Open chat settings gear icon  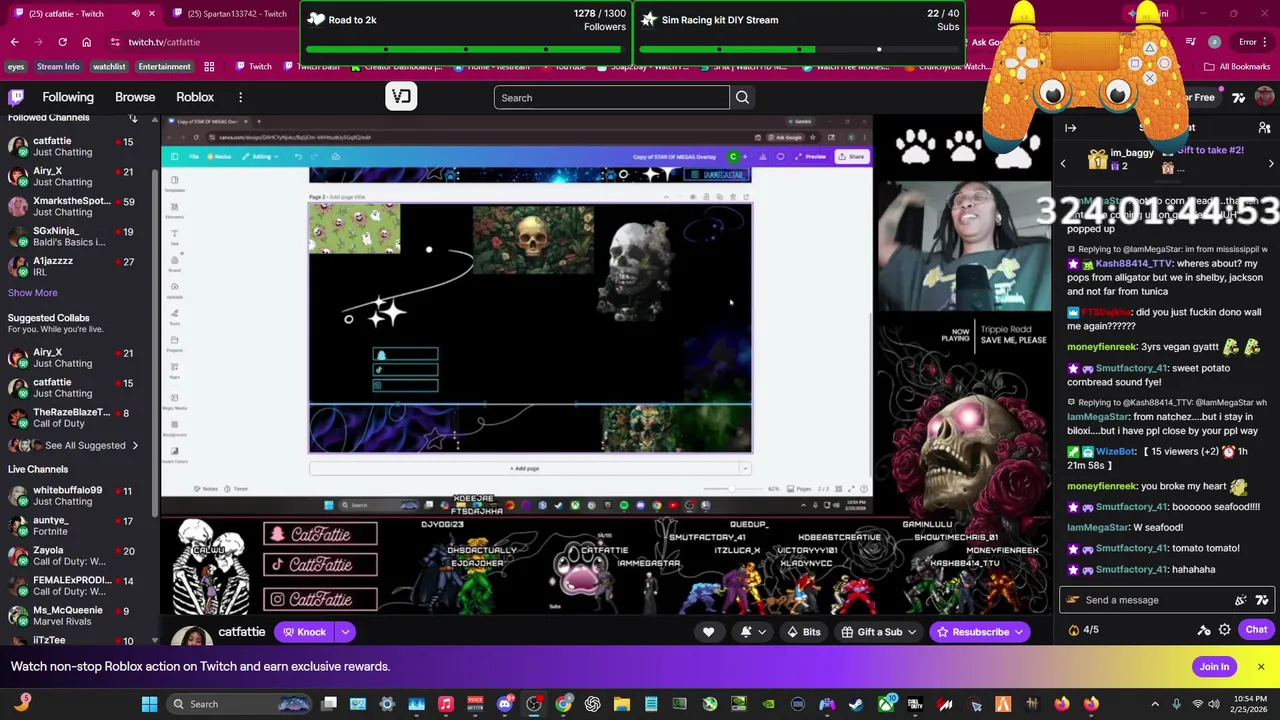1225,630
